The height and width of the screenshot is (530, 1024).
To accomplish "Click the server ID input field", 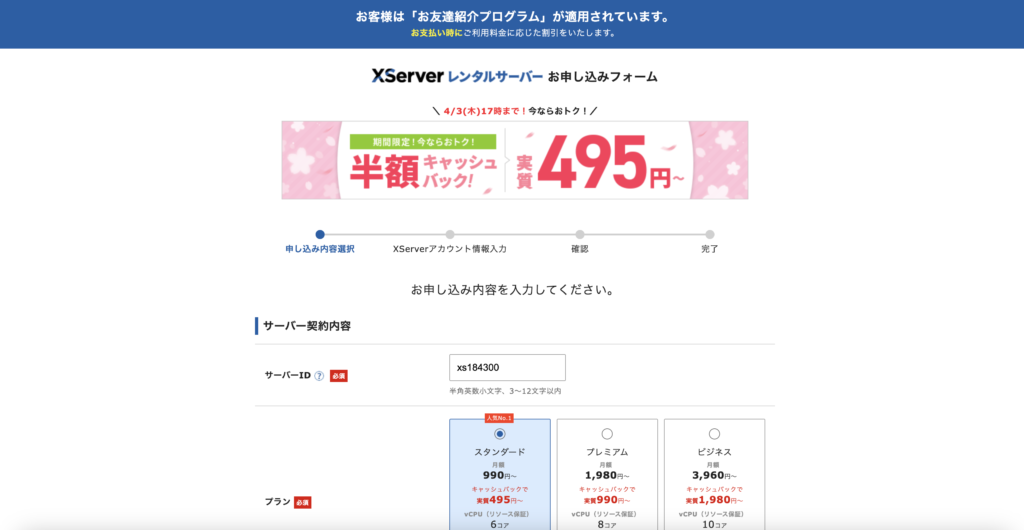I will click(x=507, y=367).
